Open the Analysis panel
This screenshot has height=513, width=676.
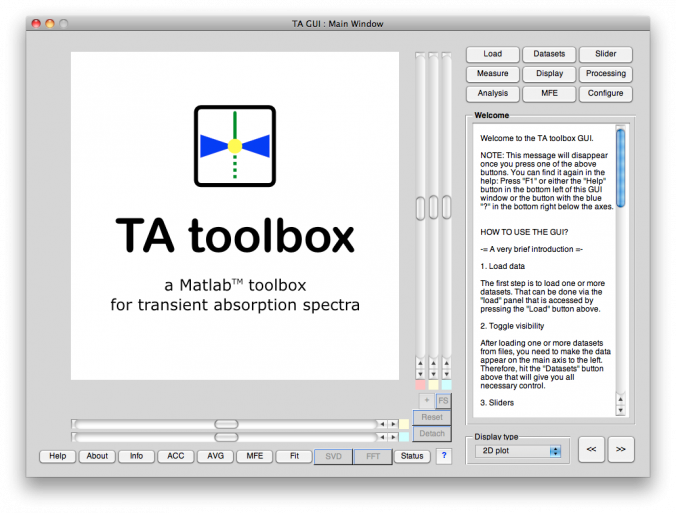pos(492,94)
